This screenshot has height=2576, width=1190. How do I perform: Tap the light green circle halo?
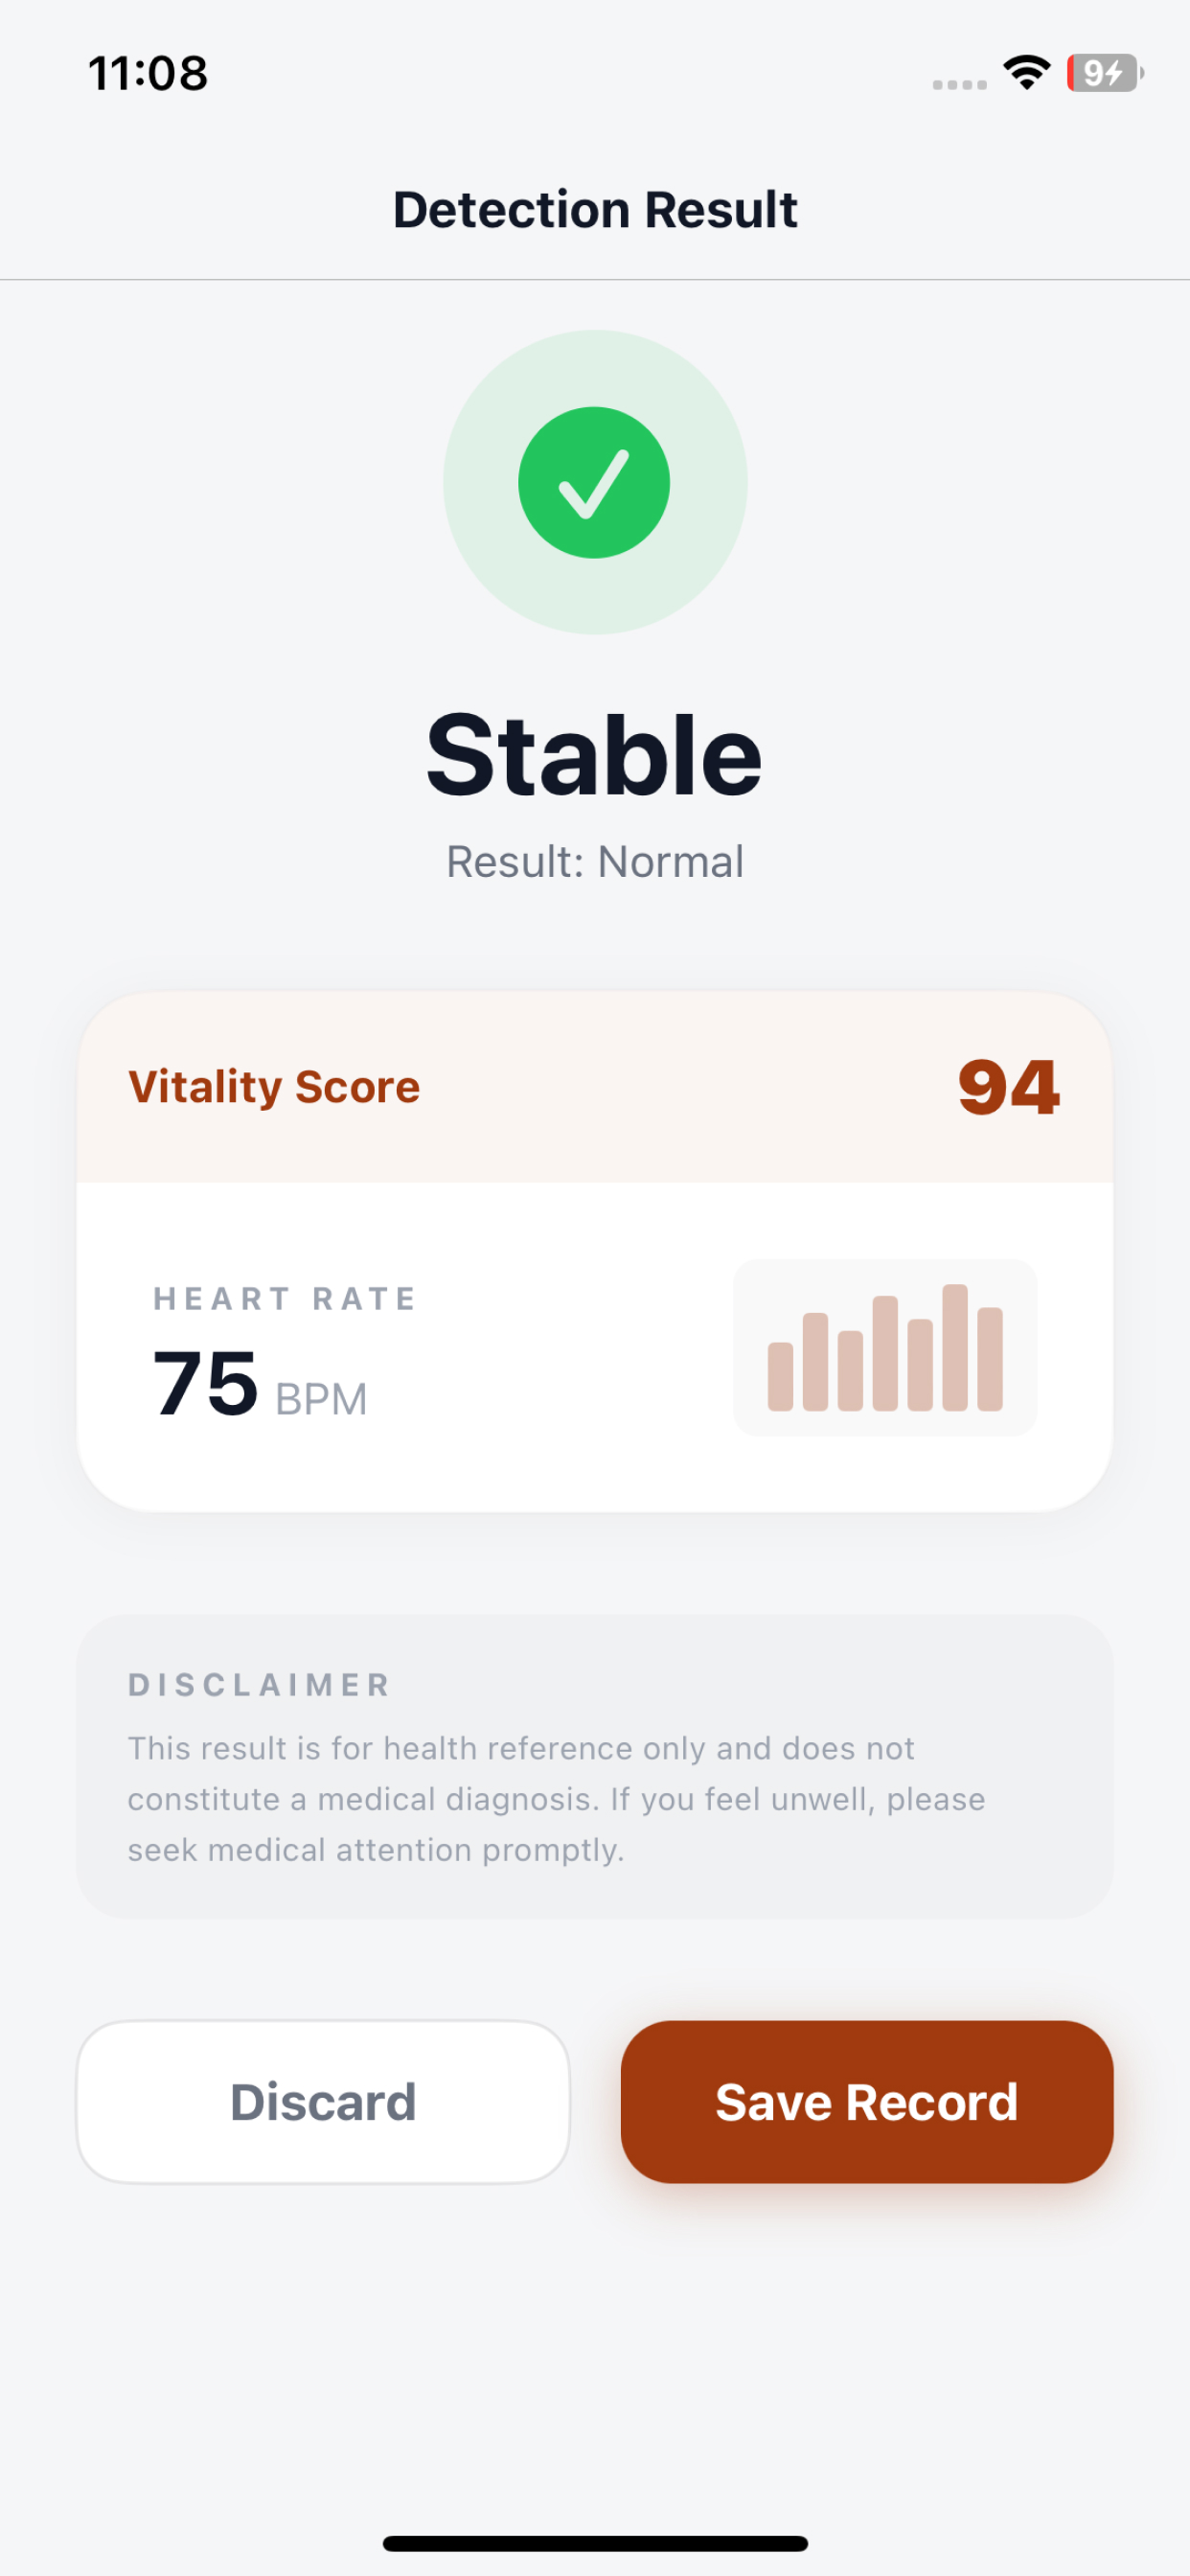595,482
